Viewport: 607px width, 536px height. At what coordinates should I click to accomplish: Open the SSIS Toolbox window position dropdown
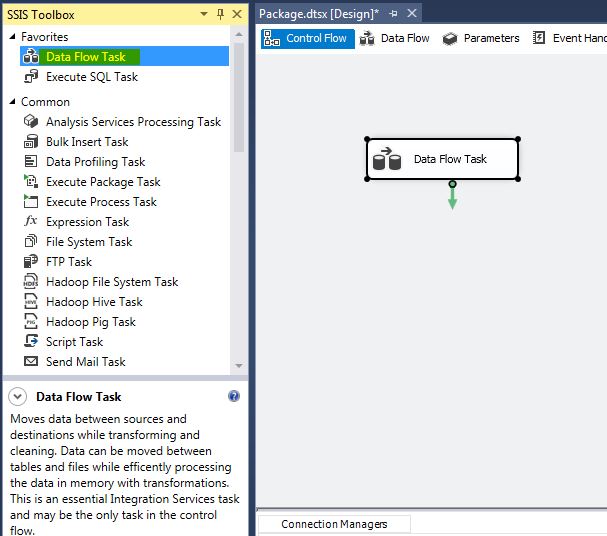[204, 14]
